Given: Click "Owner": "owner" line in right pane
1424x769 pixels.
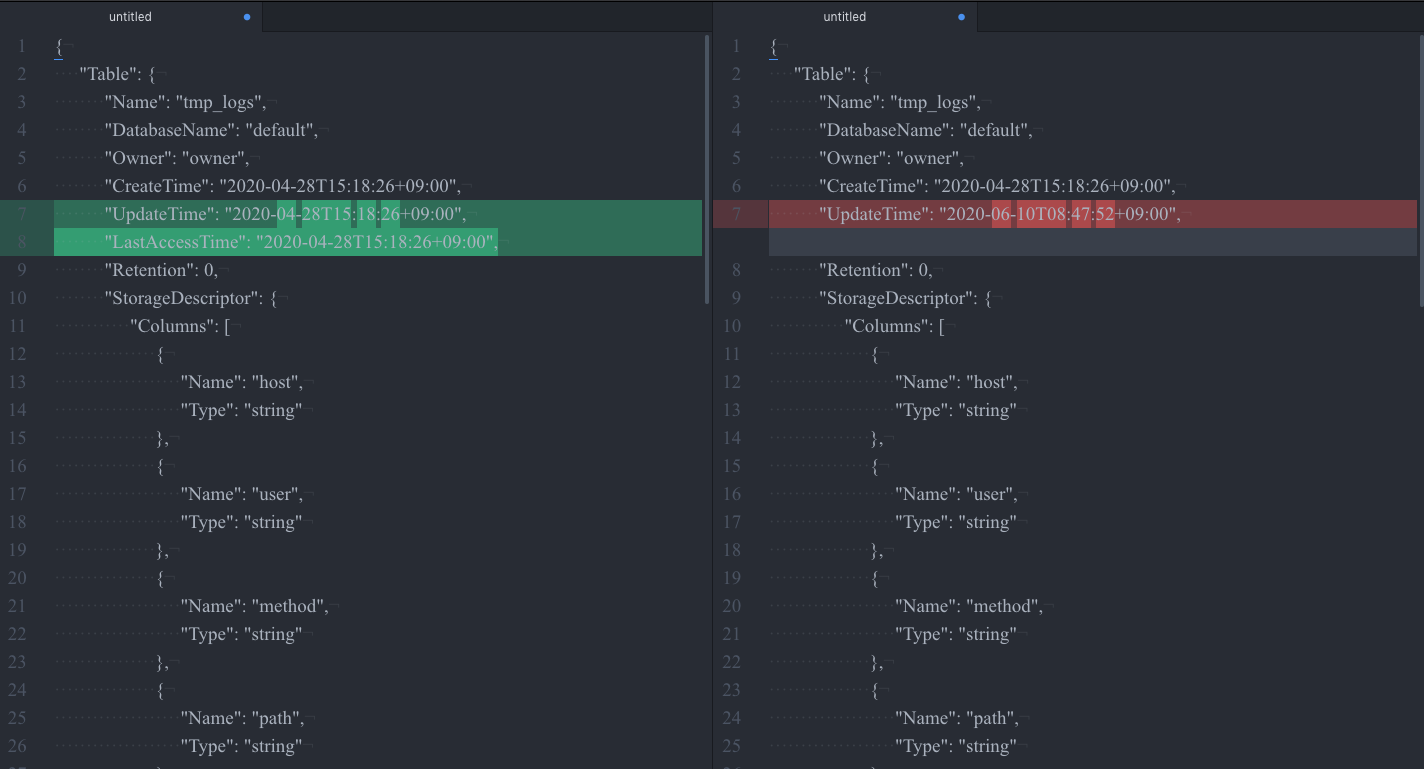Looking at the screenshot, I should coord(891,158).
